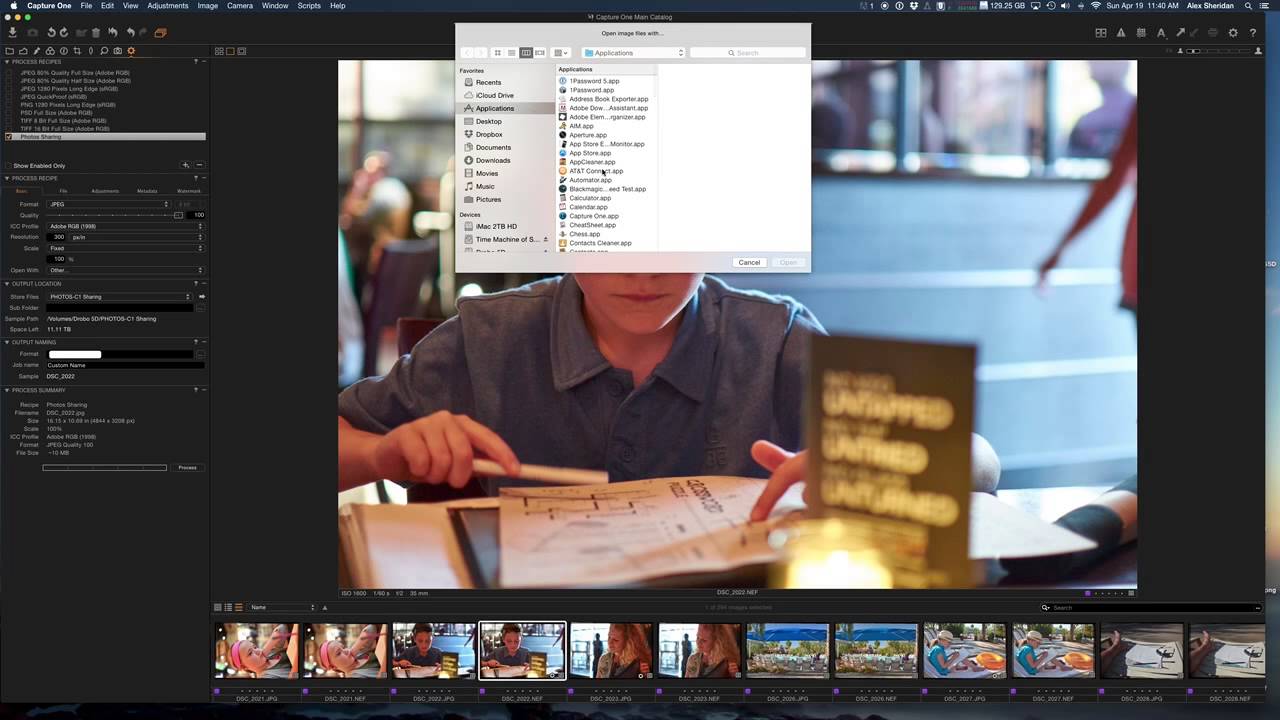Click the Import images toolbar icon
The image size is (1280, 720).
point(12,33)
